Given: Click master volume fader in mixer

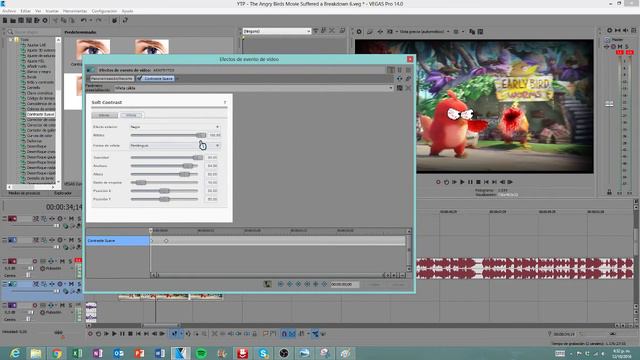Looking at the screenshot, I should tap(609, 104).
